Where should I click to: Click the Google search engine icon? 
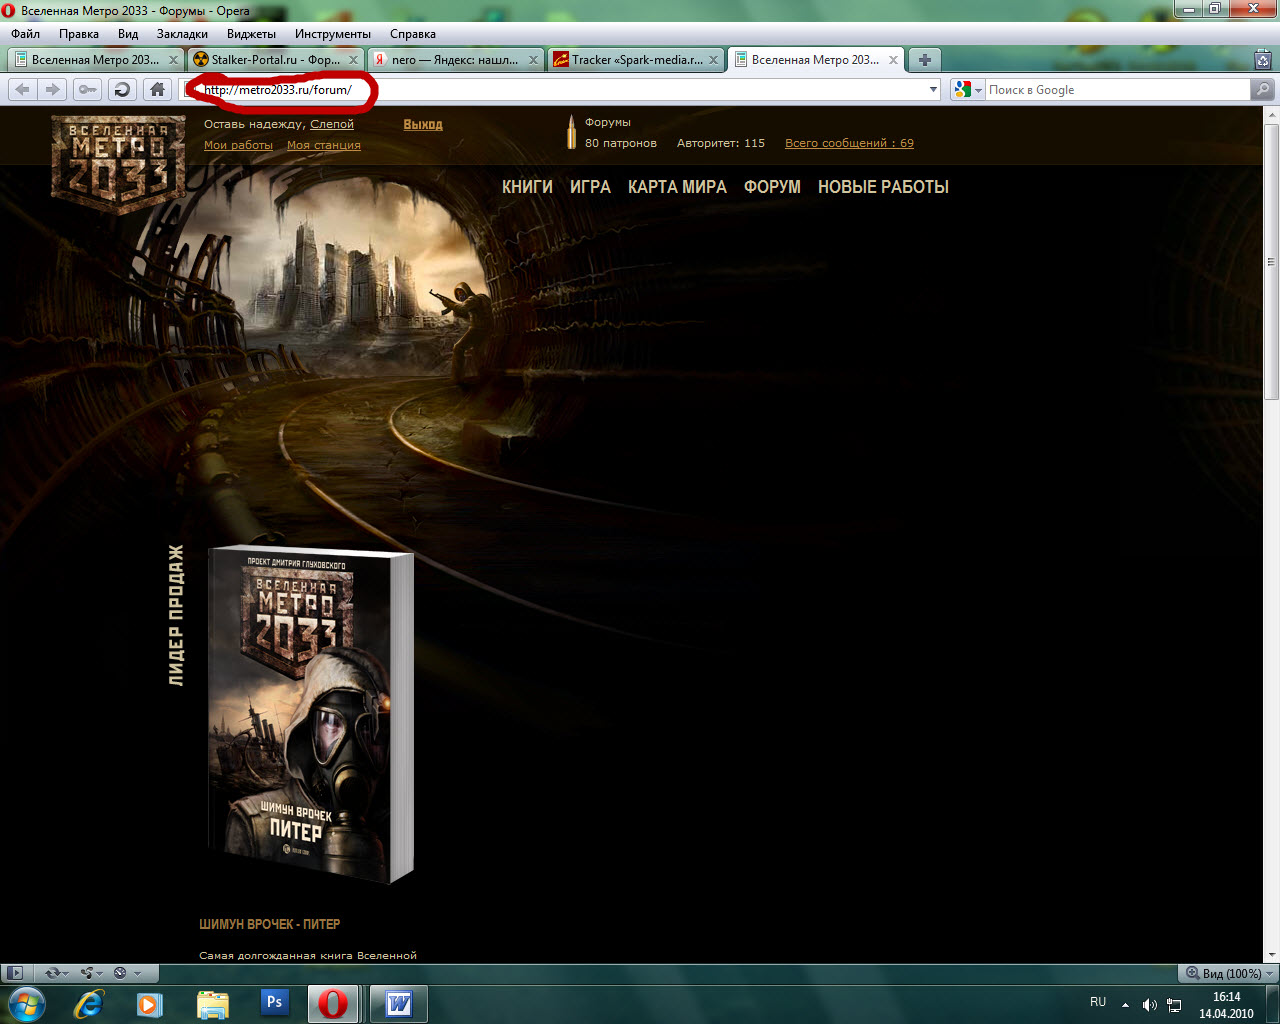tap(962, 90)
